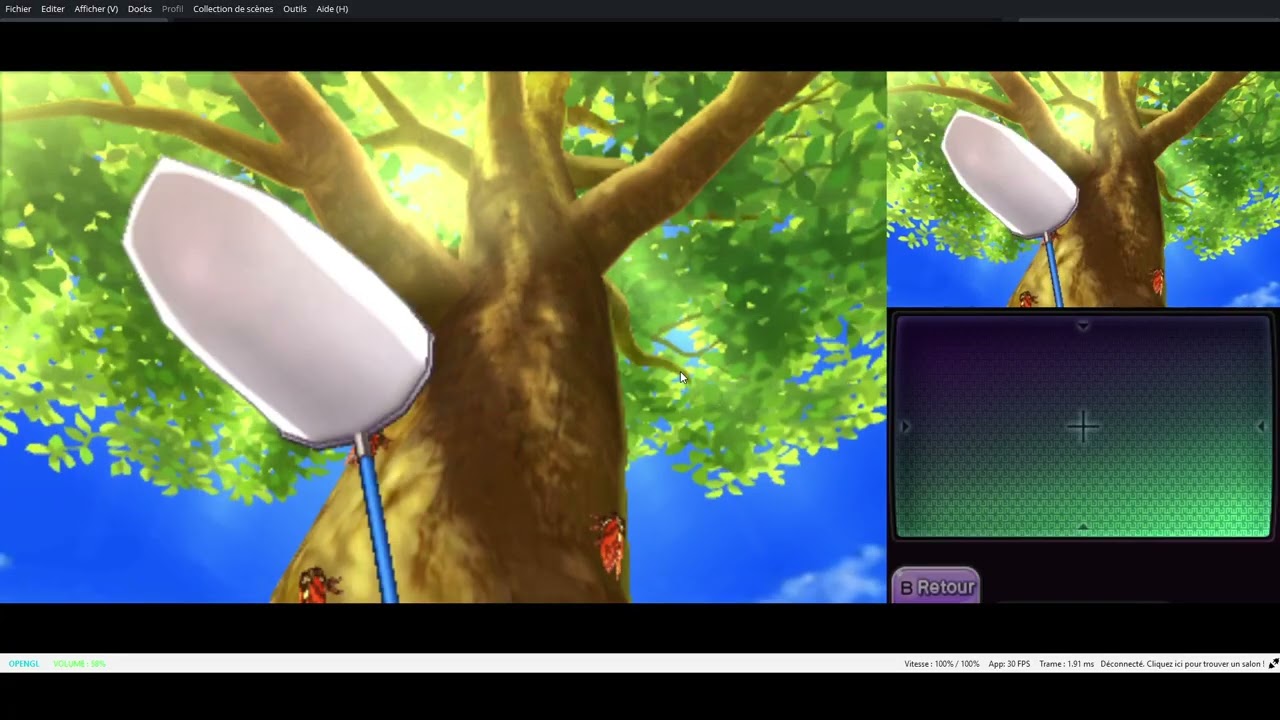Click the OPENGL status indicator
Viewport: 1280px width, 720px height.
(24, 664)
